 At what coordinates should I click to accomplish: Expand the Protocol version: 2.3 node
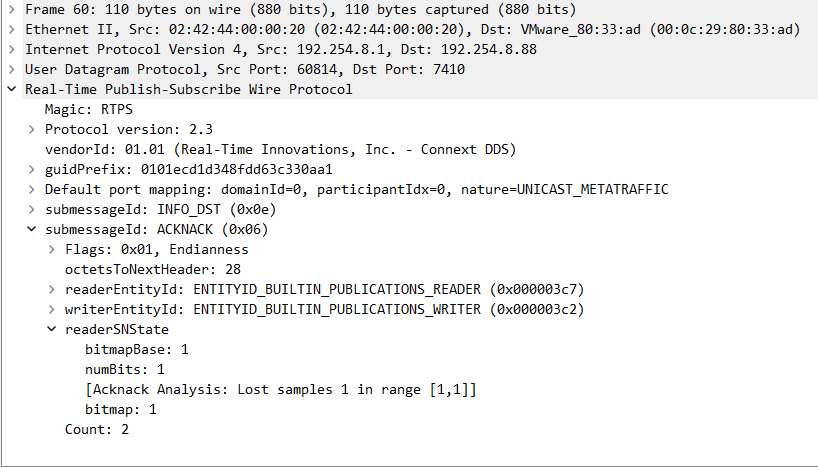click(x=32, y=129)
